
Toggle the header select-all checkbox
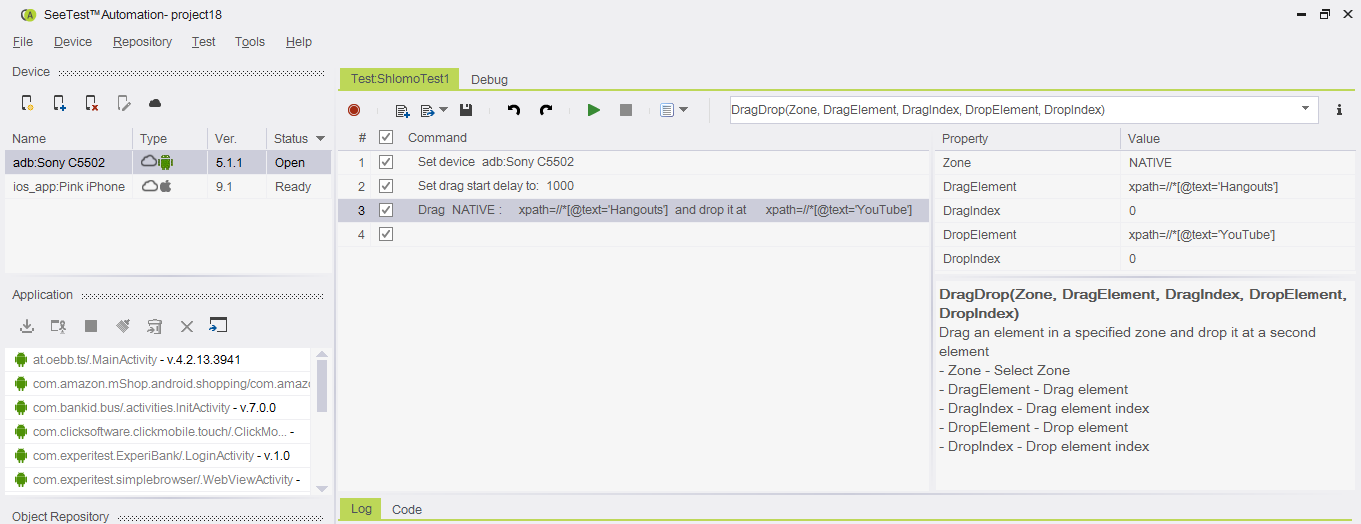click(386, 138)
